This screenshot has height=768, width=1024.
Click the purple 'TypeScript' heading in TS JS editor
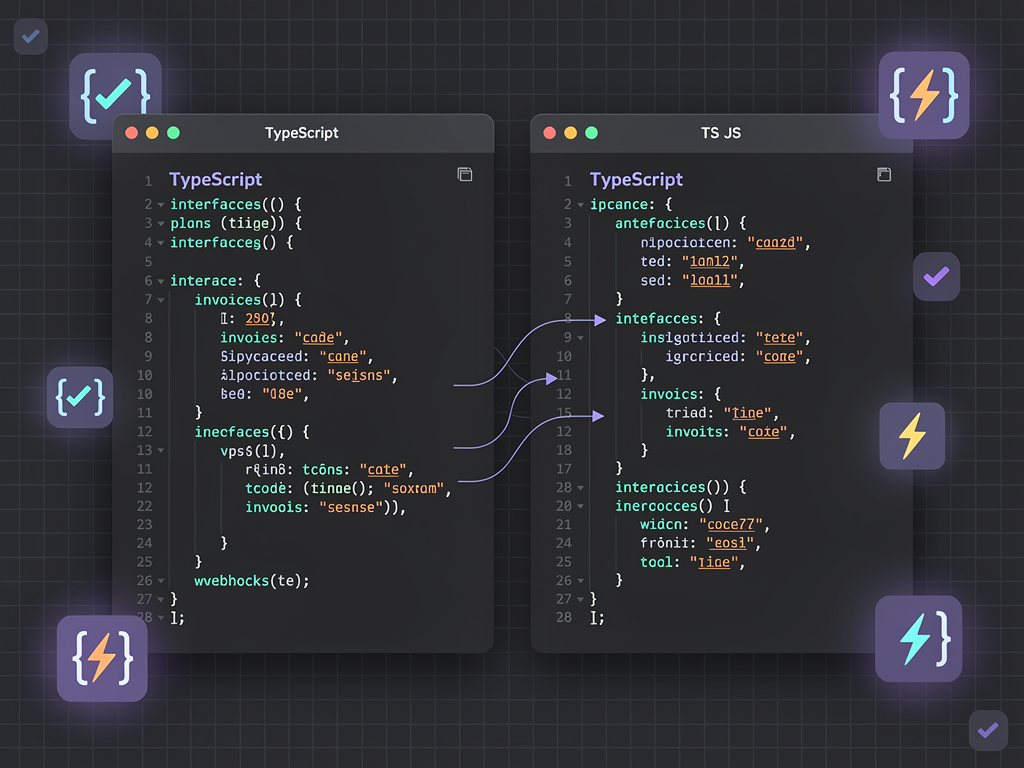[x=636, y=180]
